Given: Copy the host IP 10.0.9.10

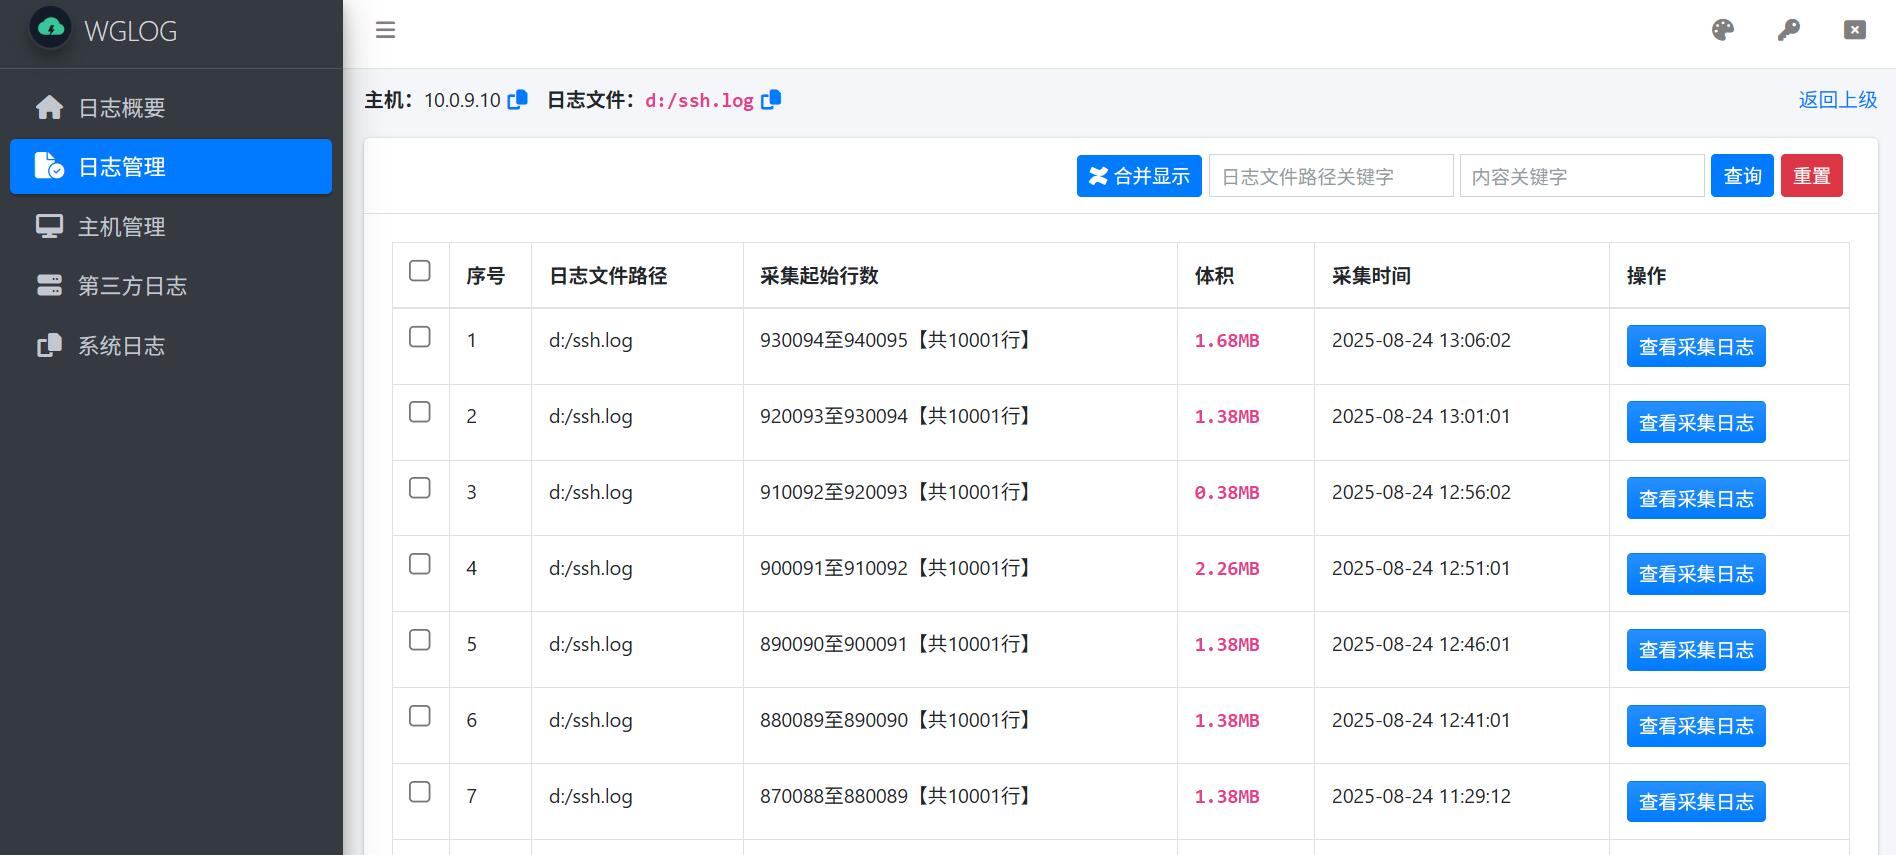Looking at the screenshot, I should [517, 100].
